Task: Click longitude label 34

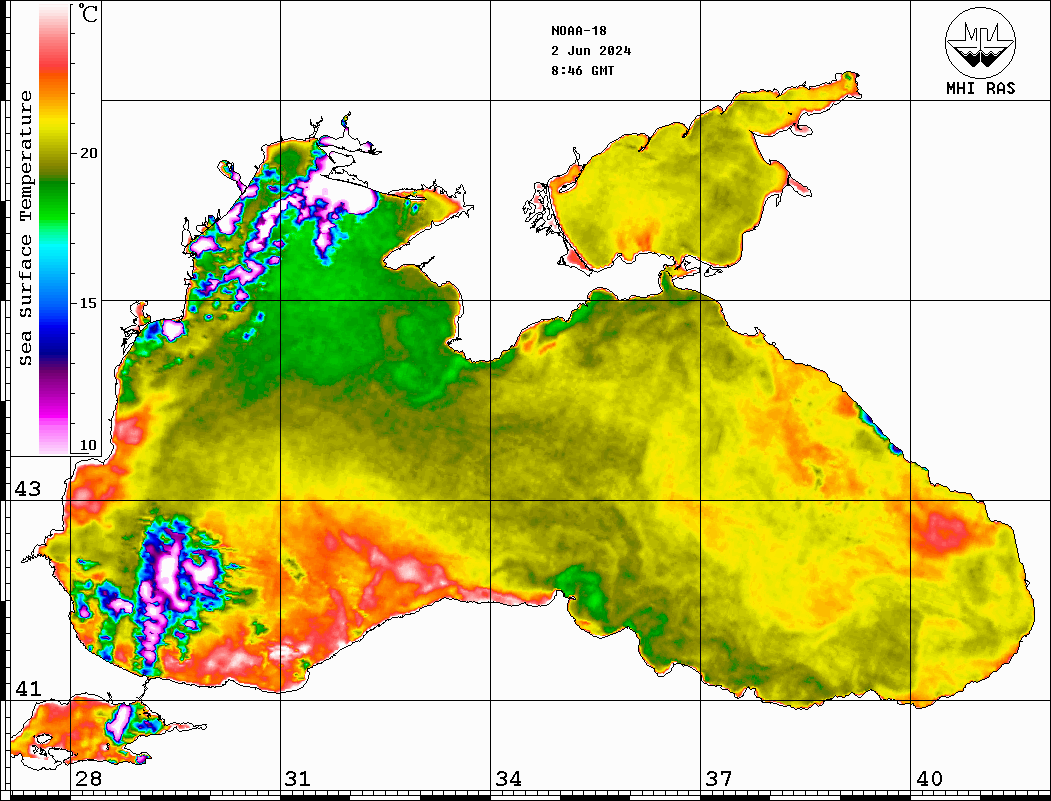Action: click(x=509, y=779)
